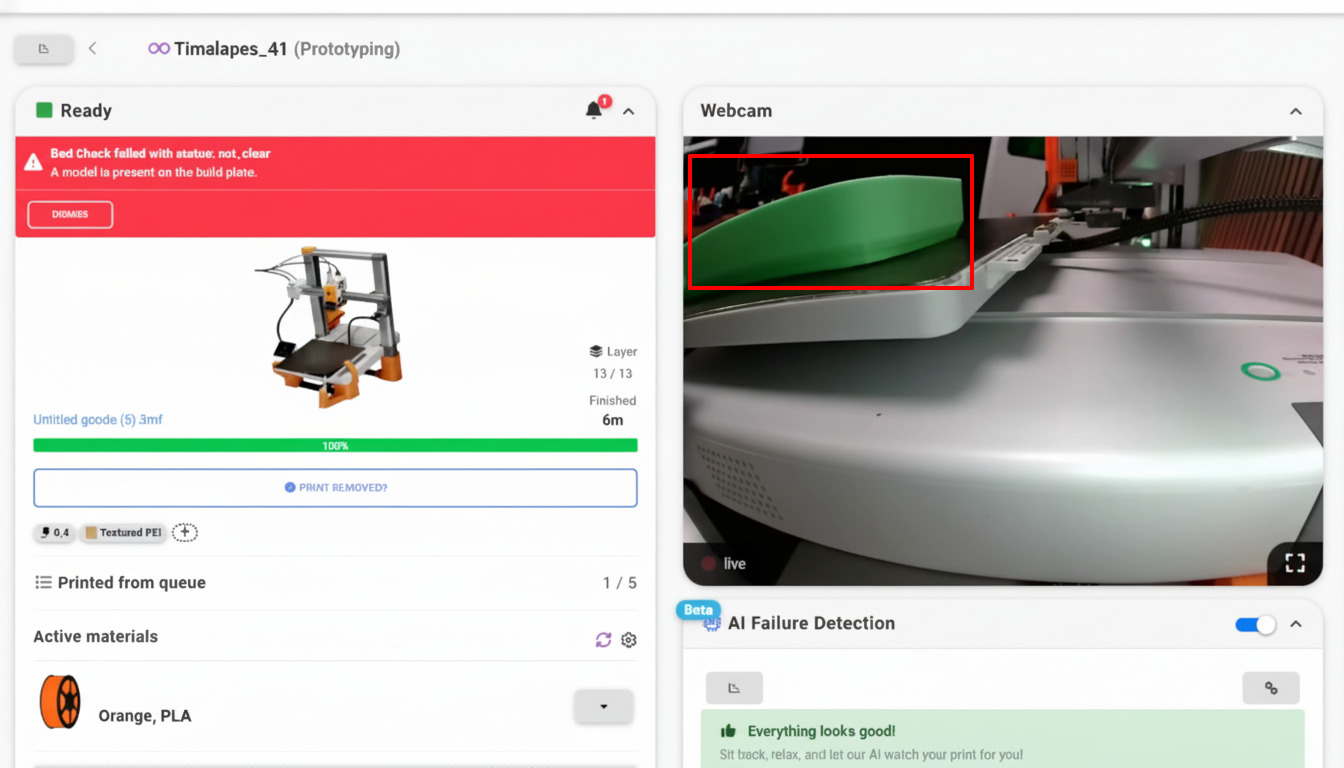Toggle the AI Failure Detection switch
The image size is (1344, 768).
click(1256, 625)
